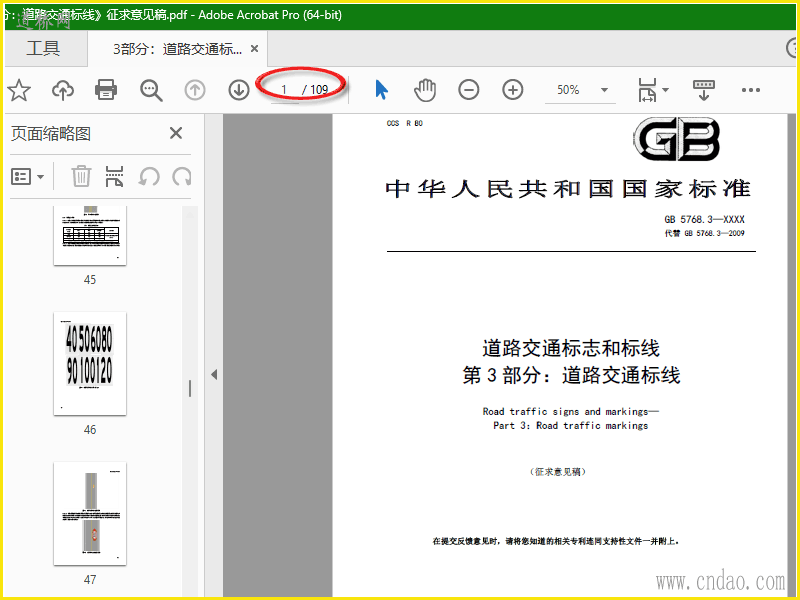Click the page label '47'
Image resolution: width=800 pixels, height=600 pixels.
pos(90,580)
